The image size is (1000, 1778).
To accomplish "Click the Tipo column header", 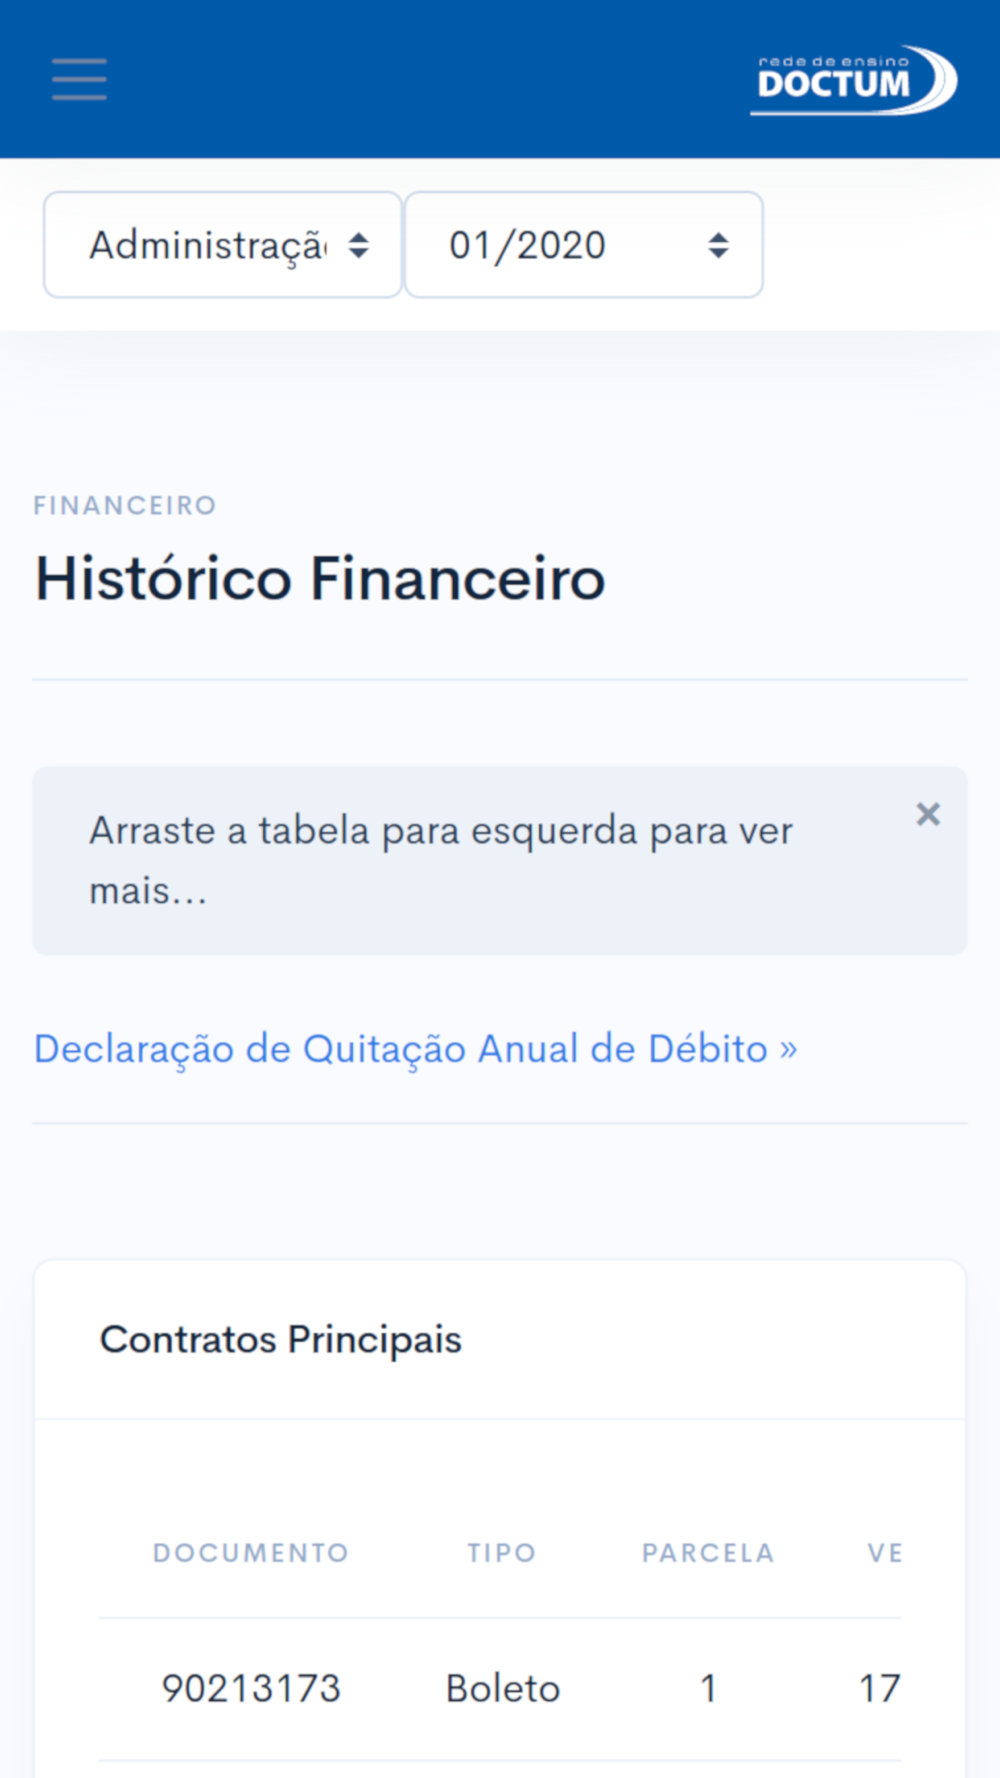I will [502, 1553].
